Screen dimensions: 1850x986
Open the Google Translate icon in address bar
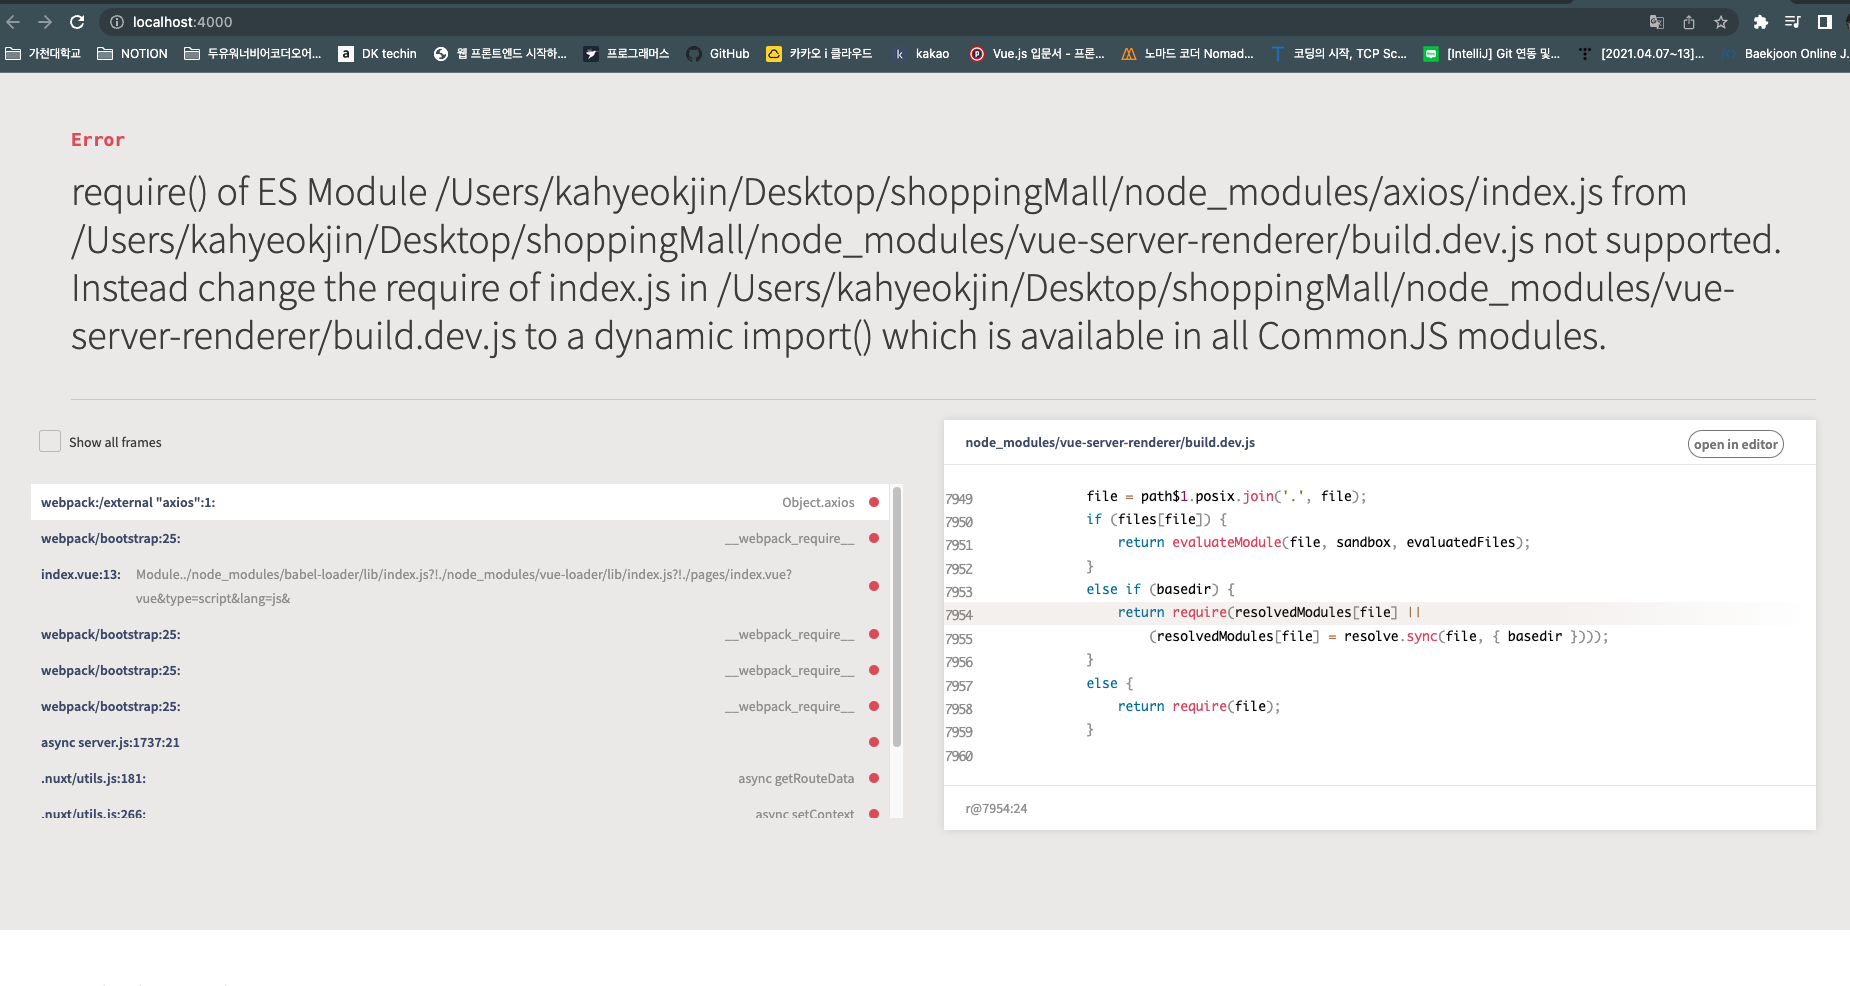click(1657, 22)
